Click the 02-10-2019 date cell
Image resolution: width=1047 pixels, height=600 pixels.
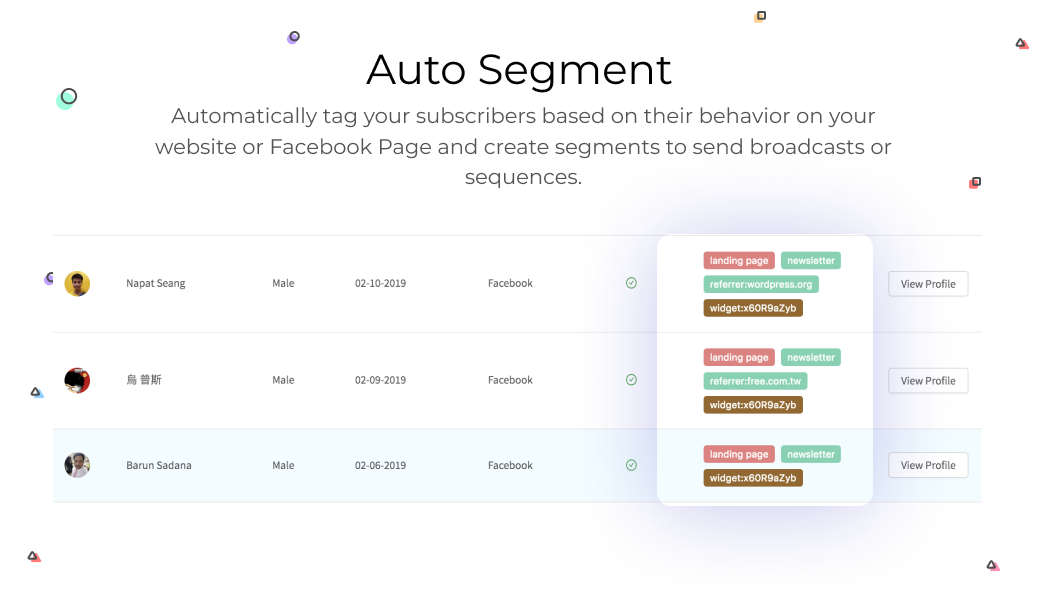(381, 283)
